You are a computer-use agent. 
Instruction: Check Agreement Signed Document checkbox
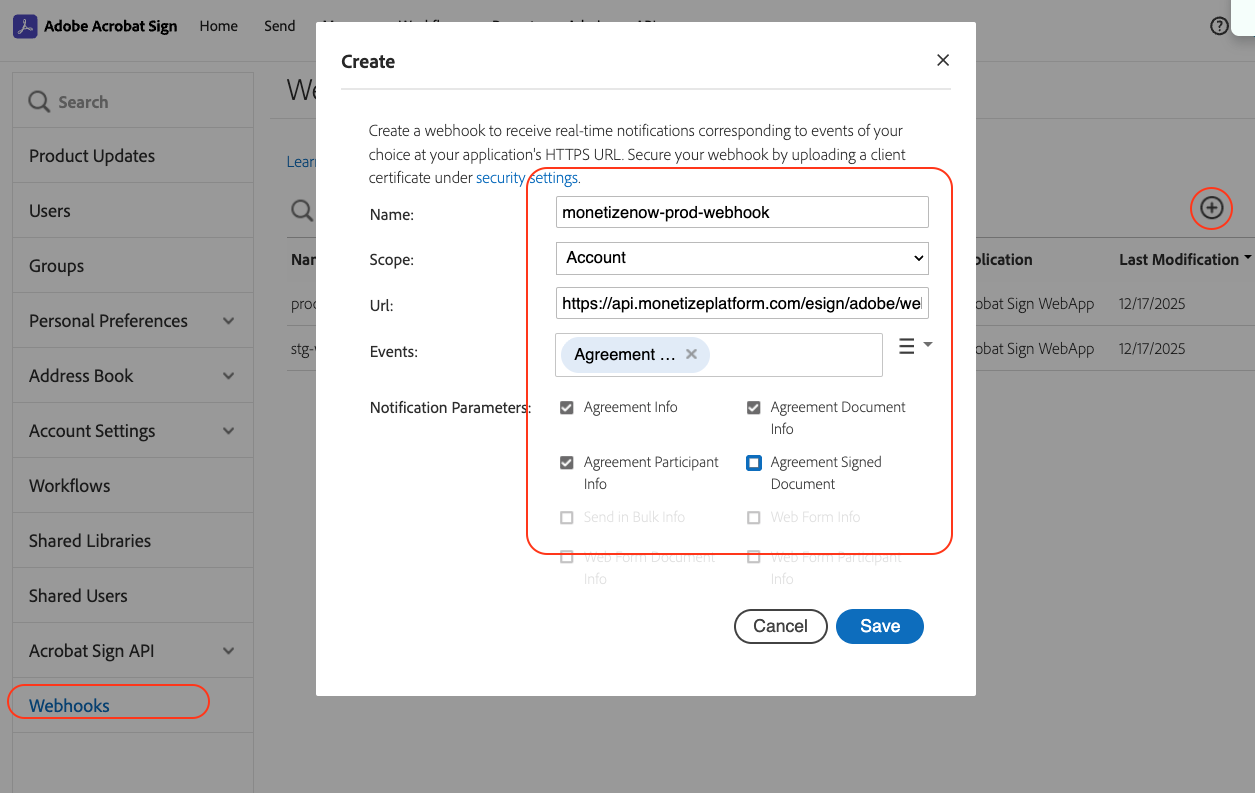754,463
